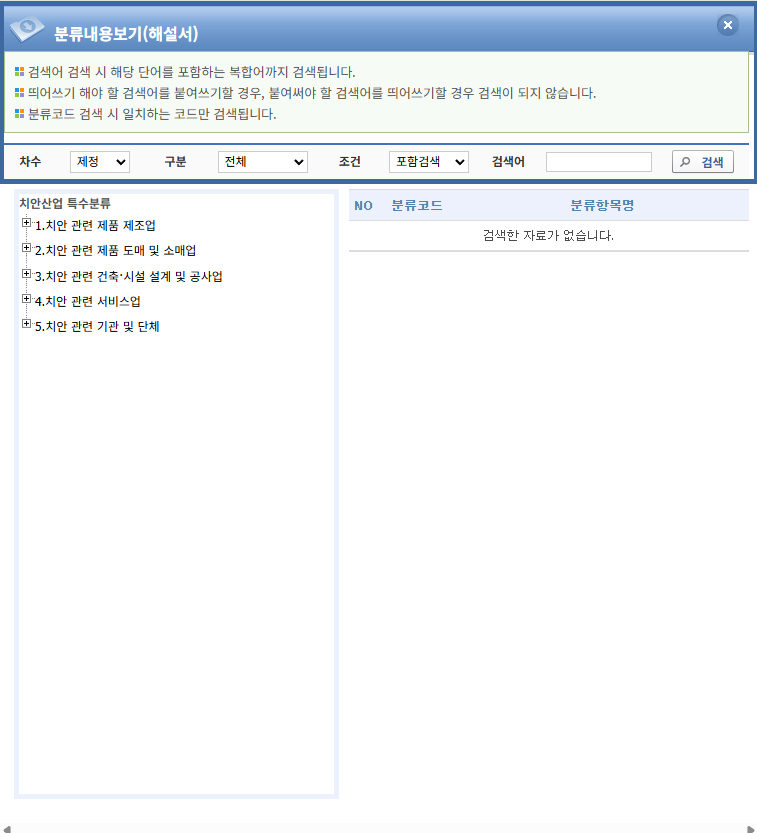Image resolution: width=757 pixels, height=833 pixels.
Task: Expand the 4.치안 관련 서비스업 node
Action: tap(26, 299)
